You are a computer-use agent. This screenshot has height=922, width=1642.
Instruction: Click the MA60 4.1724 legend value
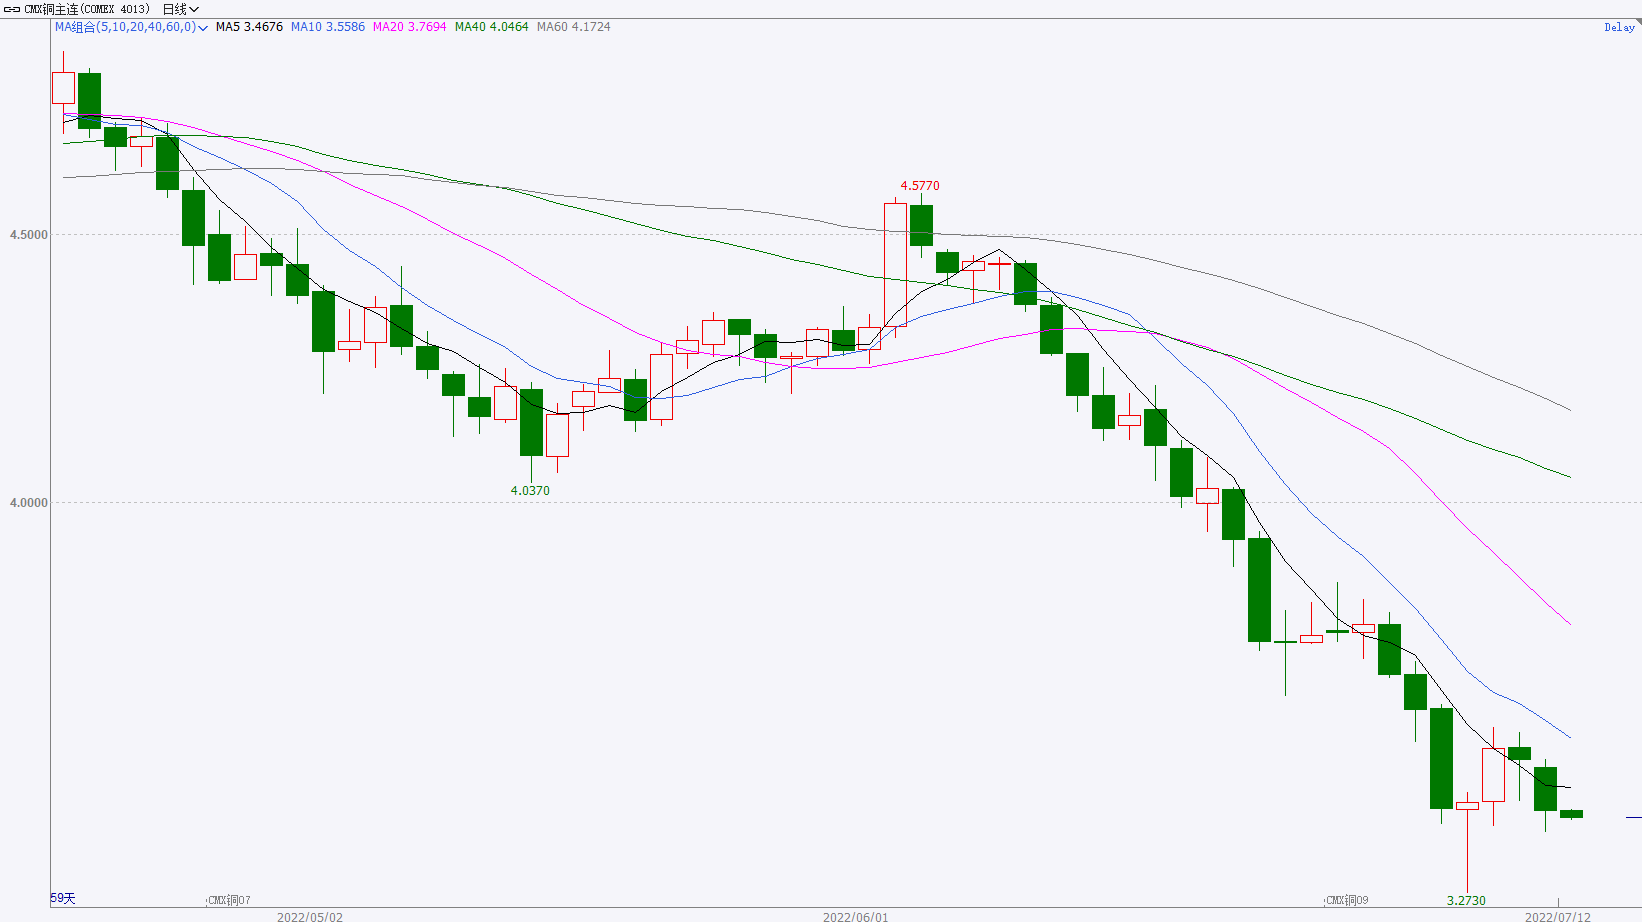tap(573, 27)
